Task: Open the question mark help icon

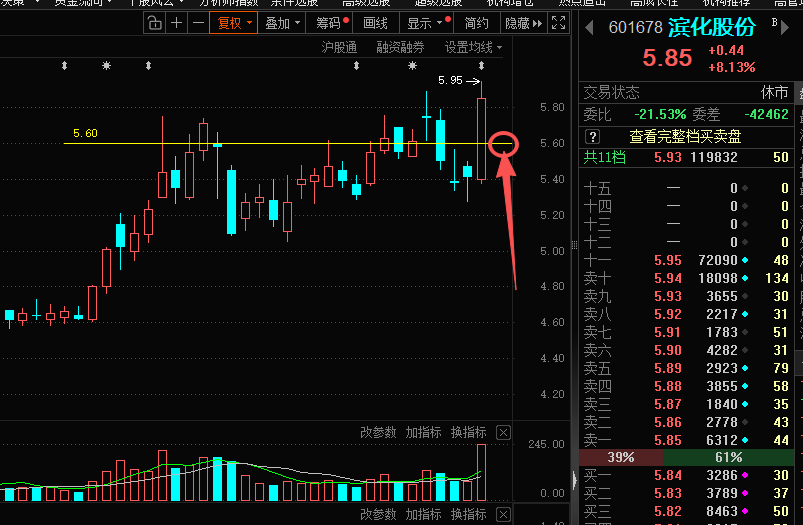Action: click(593, 136)
